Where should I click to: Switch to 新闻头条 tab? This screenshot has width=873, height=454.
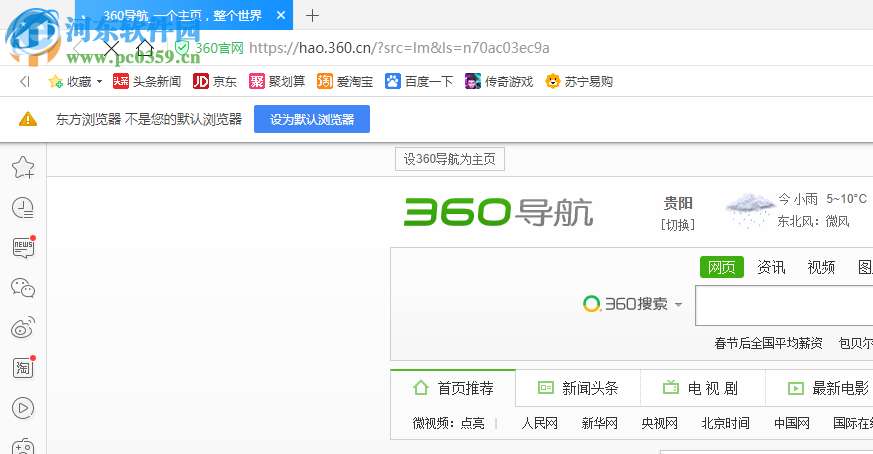tap(578, 388)
